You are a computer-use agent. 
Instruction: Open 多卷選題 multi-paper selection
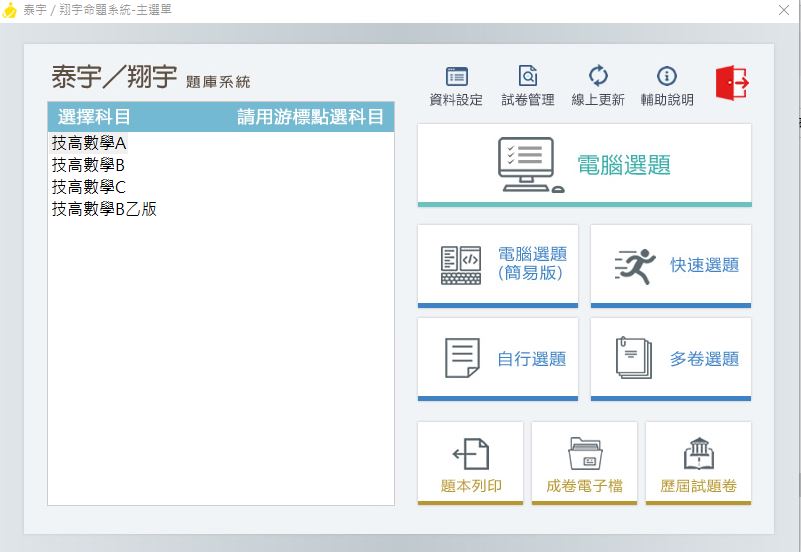[670, 358]
